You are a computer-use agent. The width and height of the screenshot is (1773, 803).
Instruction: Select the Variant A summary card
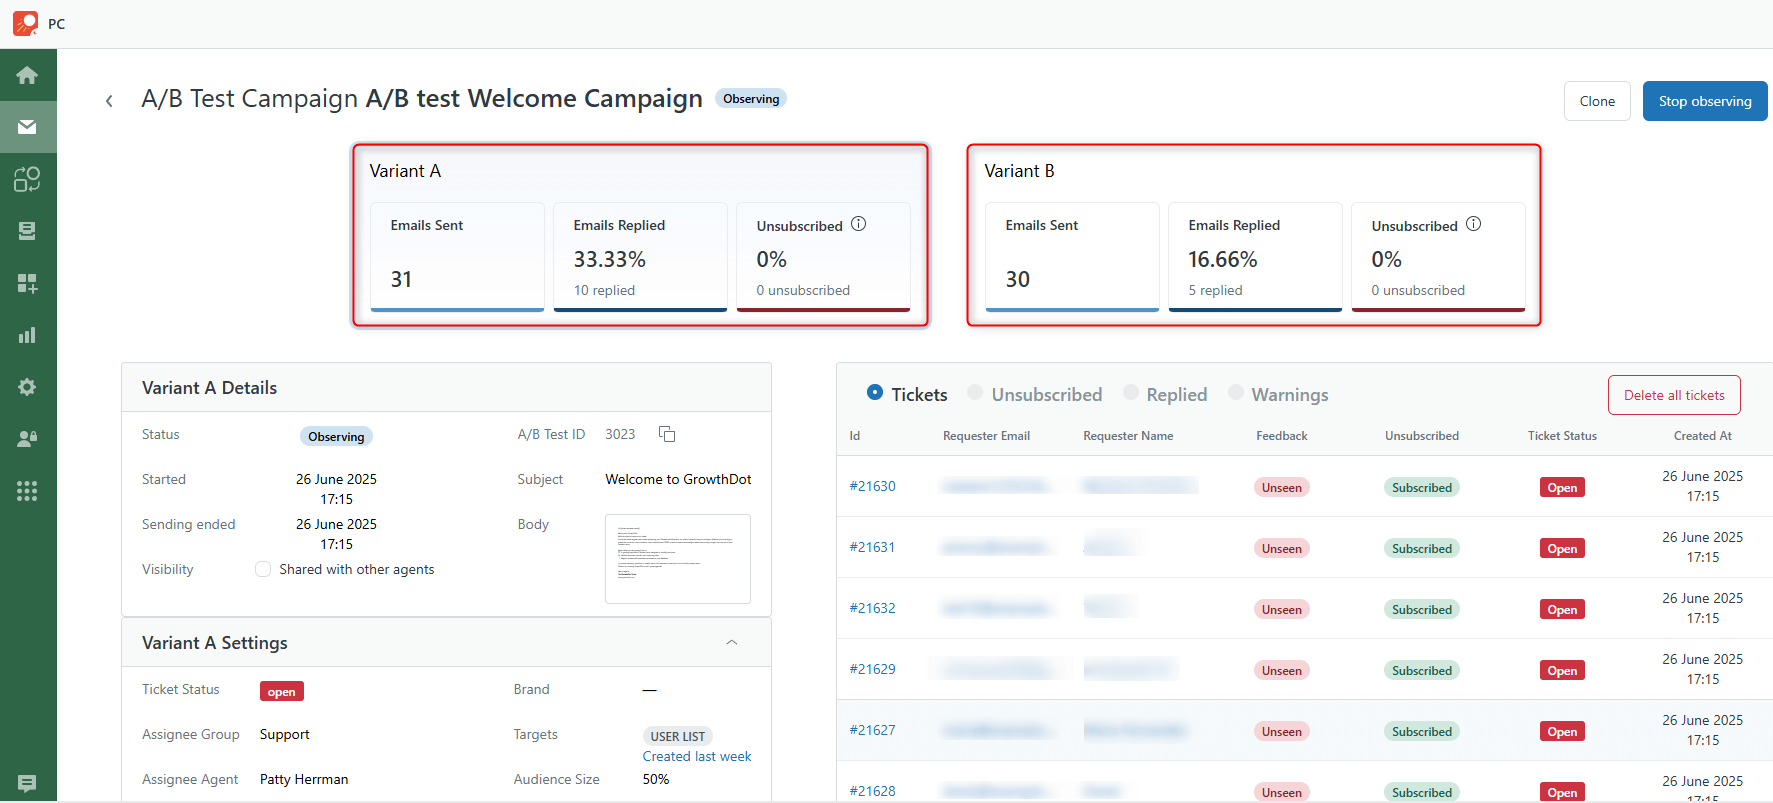click(640, 235)
